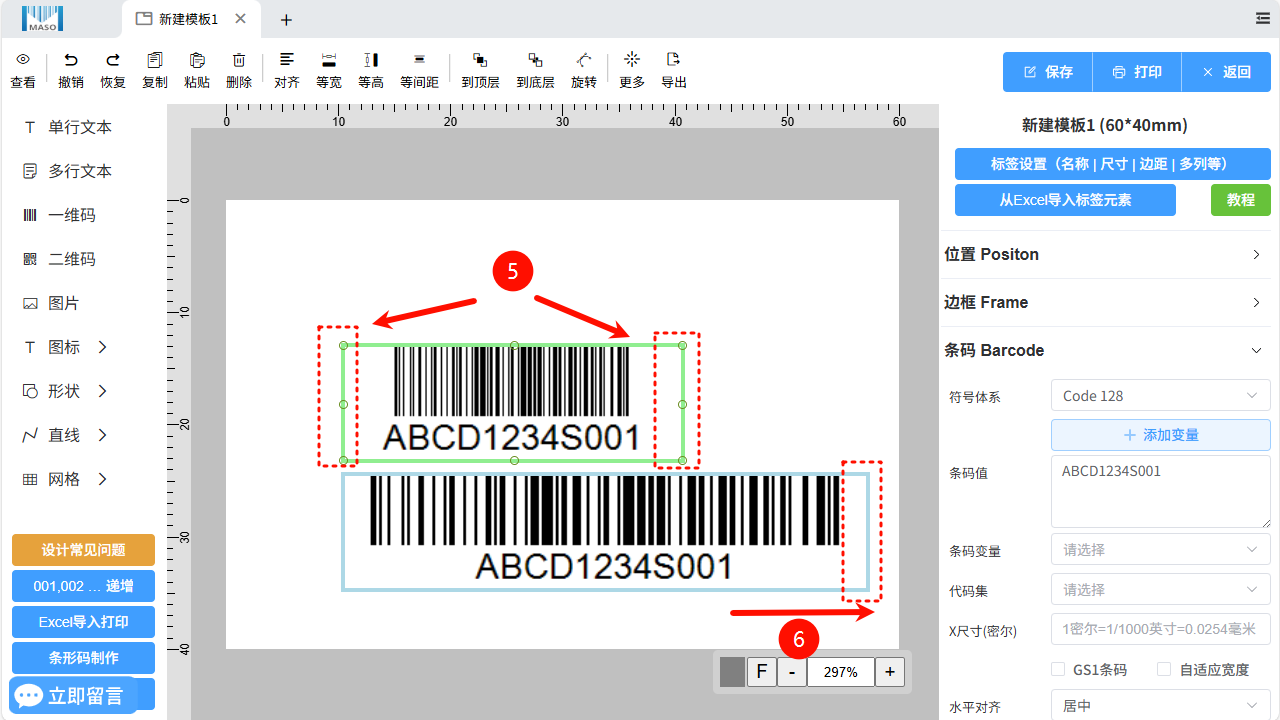Select the green-framed barcode on canvas

coord(513,403)
